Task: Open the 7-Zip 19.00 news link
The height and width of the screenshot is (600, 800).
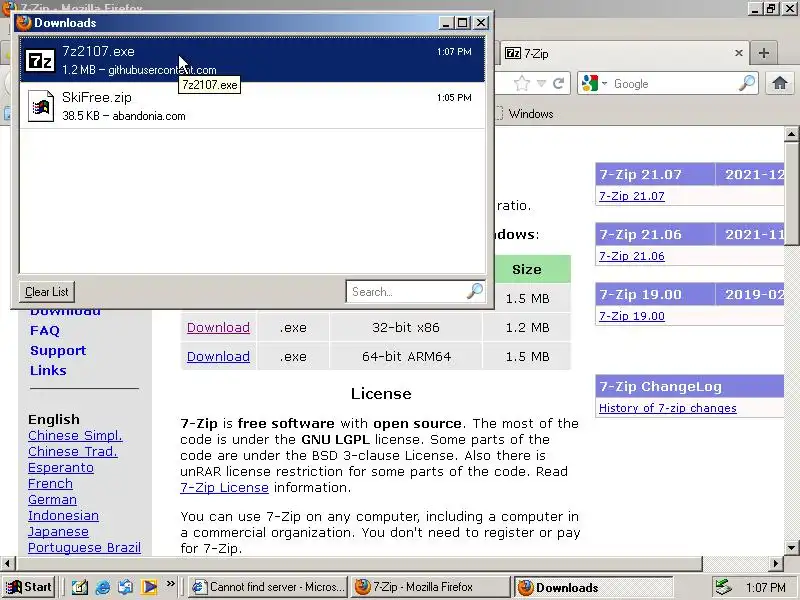Action: click(x=632, y=316)
